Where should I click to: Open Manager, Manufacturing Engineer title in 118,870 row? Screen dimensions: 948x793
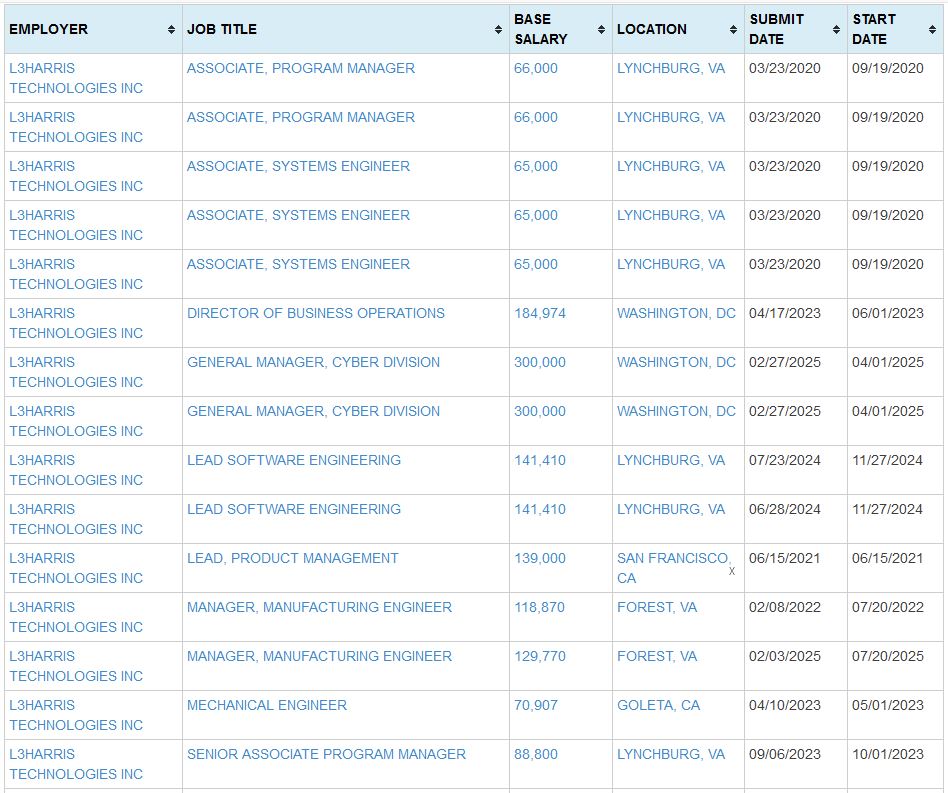(319, 607)
